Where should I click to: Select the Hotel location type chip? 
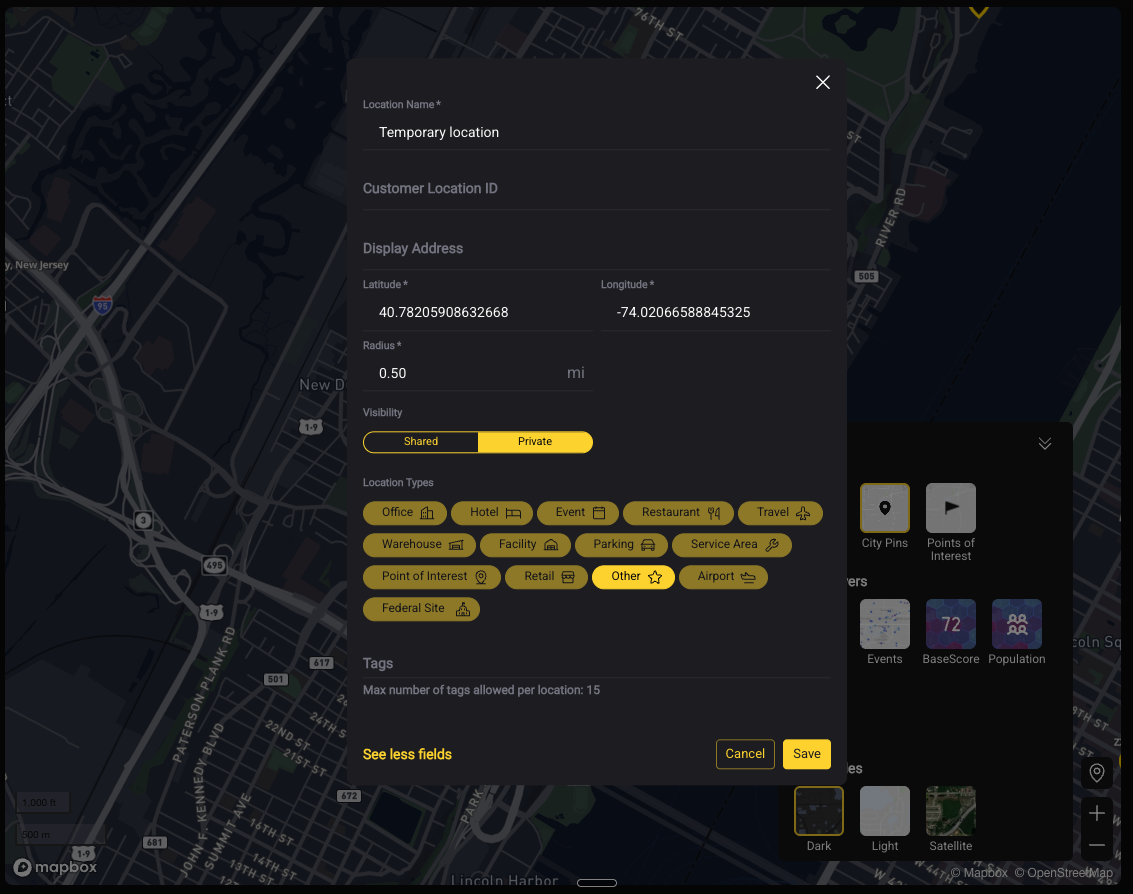(x=492, y=512)
